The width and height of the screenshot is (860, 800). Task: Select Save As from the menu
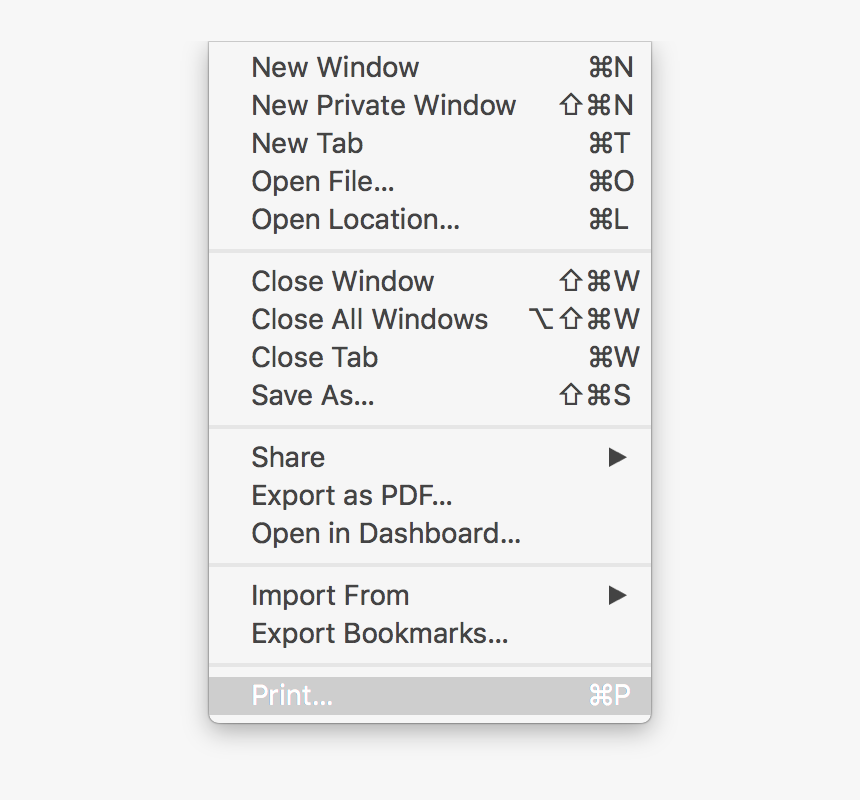pos(312,395)
